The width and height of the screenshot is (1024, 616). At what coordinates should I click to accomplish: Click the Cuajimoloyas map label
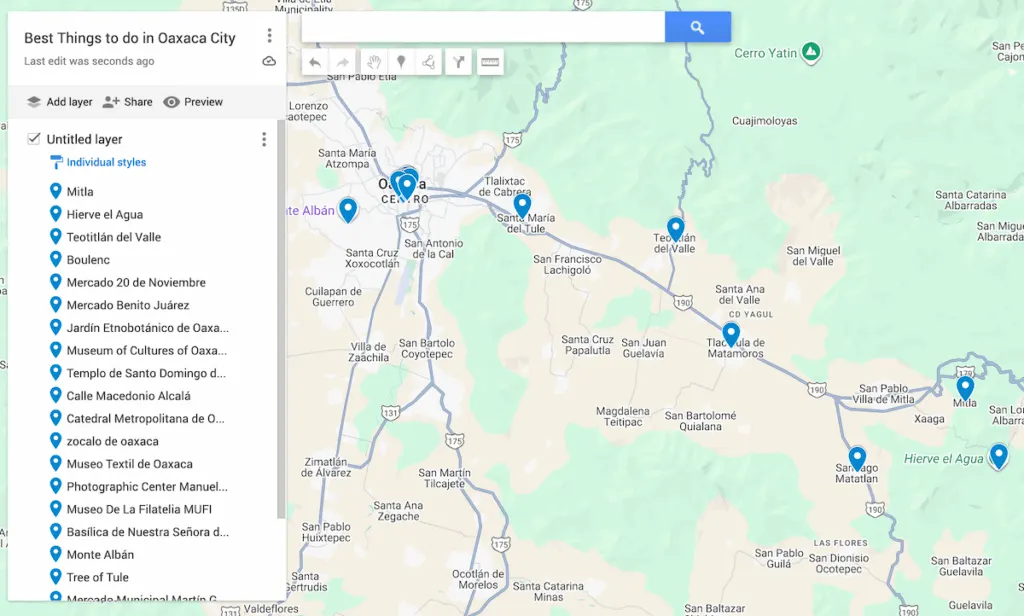click(x=764, y=121)
